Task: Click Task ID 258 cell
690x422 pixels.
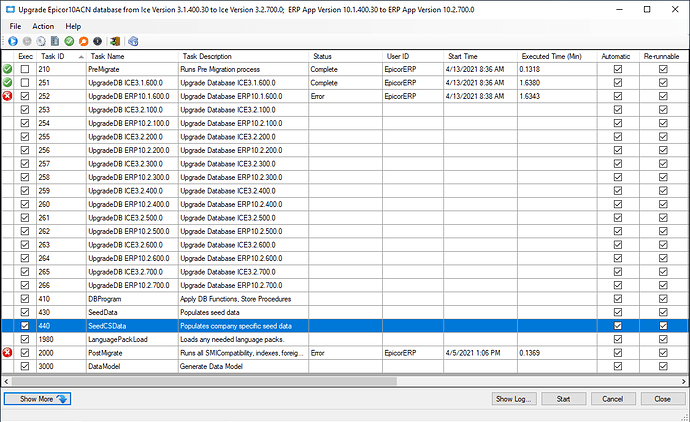Action: tap(61, 177)
